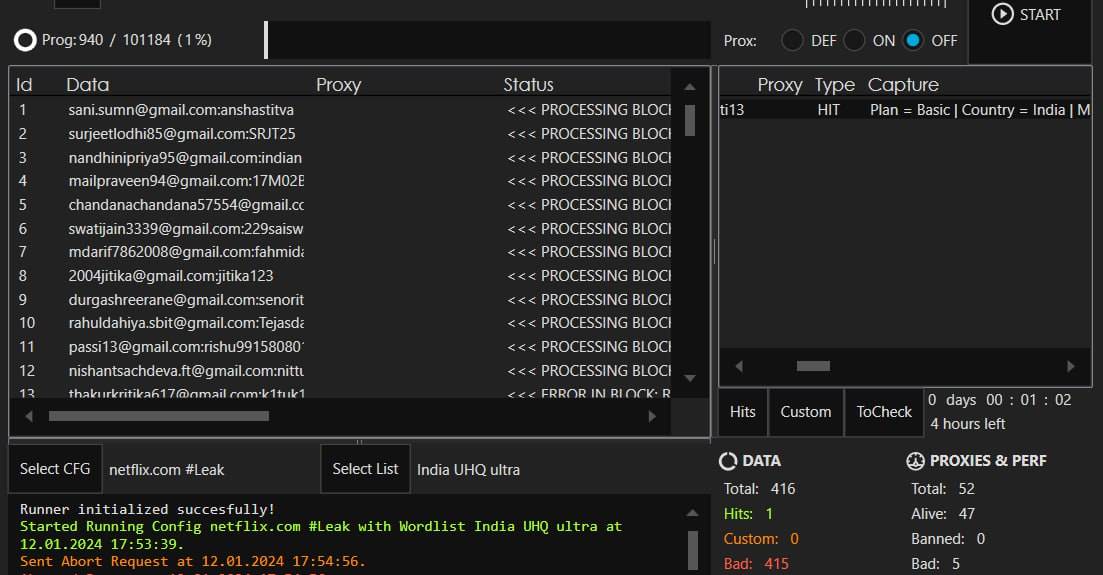Click the data table vertical scrollbar thumb
This screenshot has width=1103, height=575.
(x=690, y=120)
